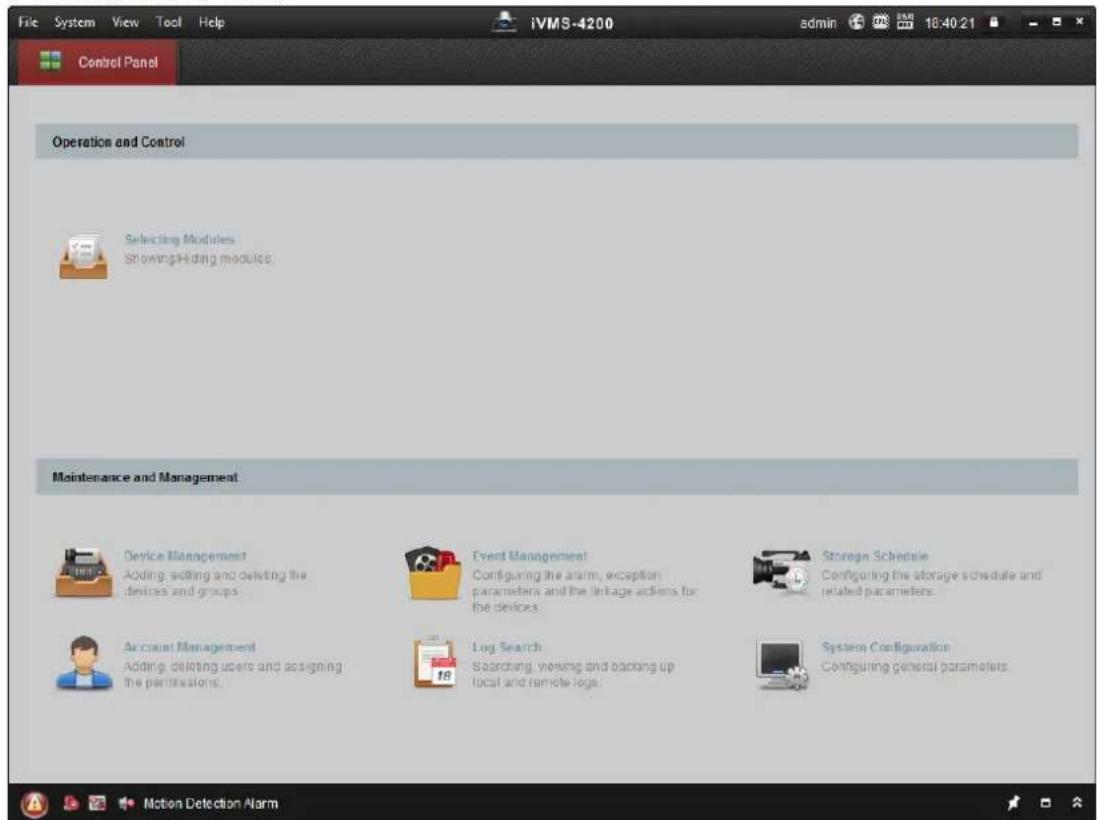
Task: Click the iVMS-4200 camera logo
Action: pyautogui.click(x=504, y=22)
